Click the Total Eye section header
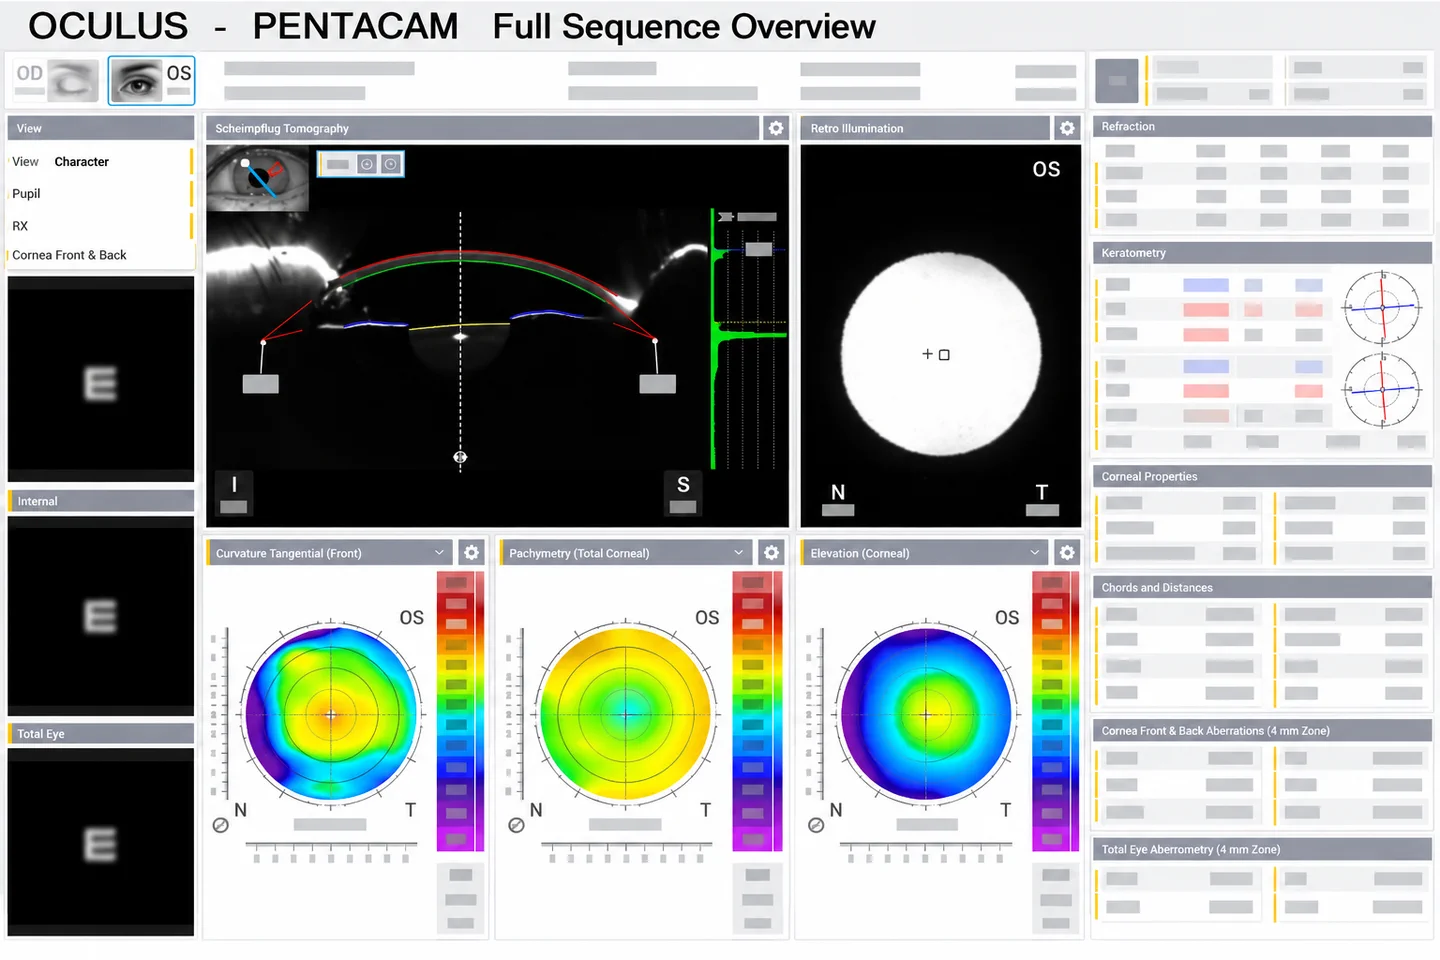 (101, 734)
